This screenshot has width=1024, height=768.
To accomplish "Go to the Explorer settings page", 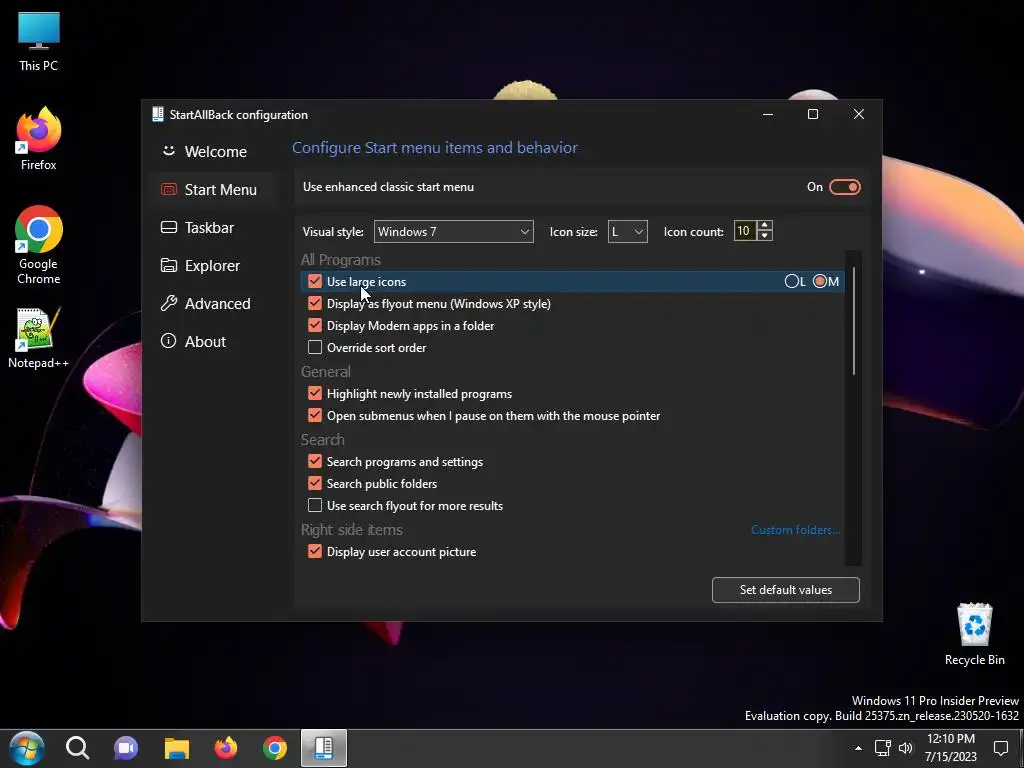I will (214, 265).
